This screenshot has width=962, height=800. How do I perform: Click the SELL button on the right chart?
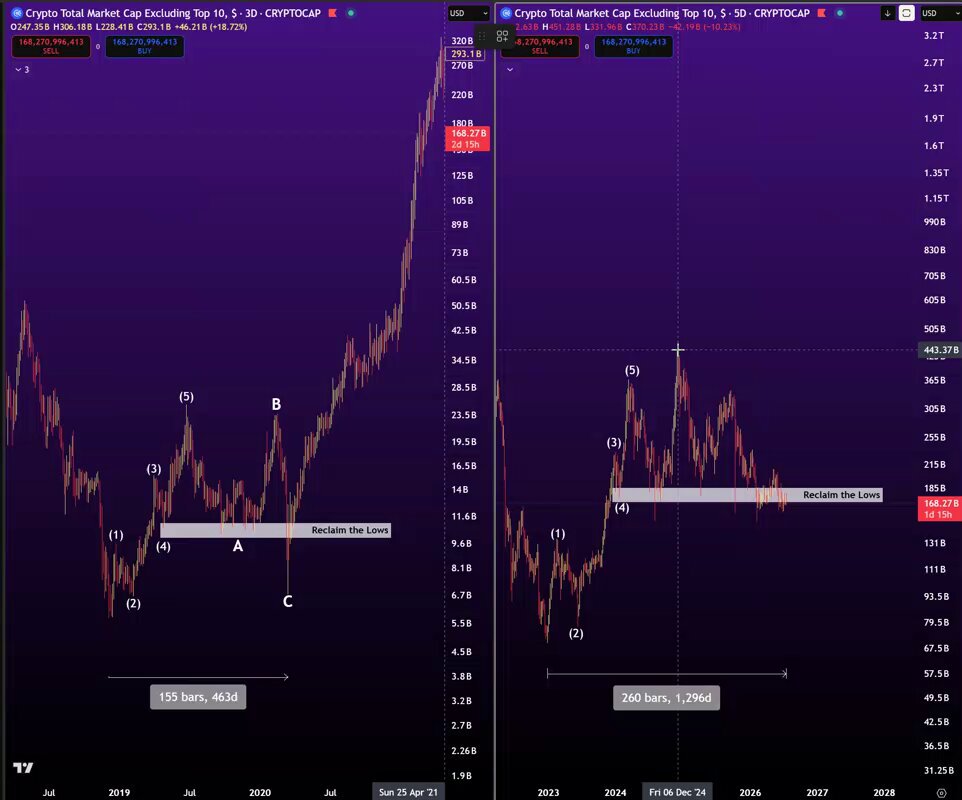[540, 46]
